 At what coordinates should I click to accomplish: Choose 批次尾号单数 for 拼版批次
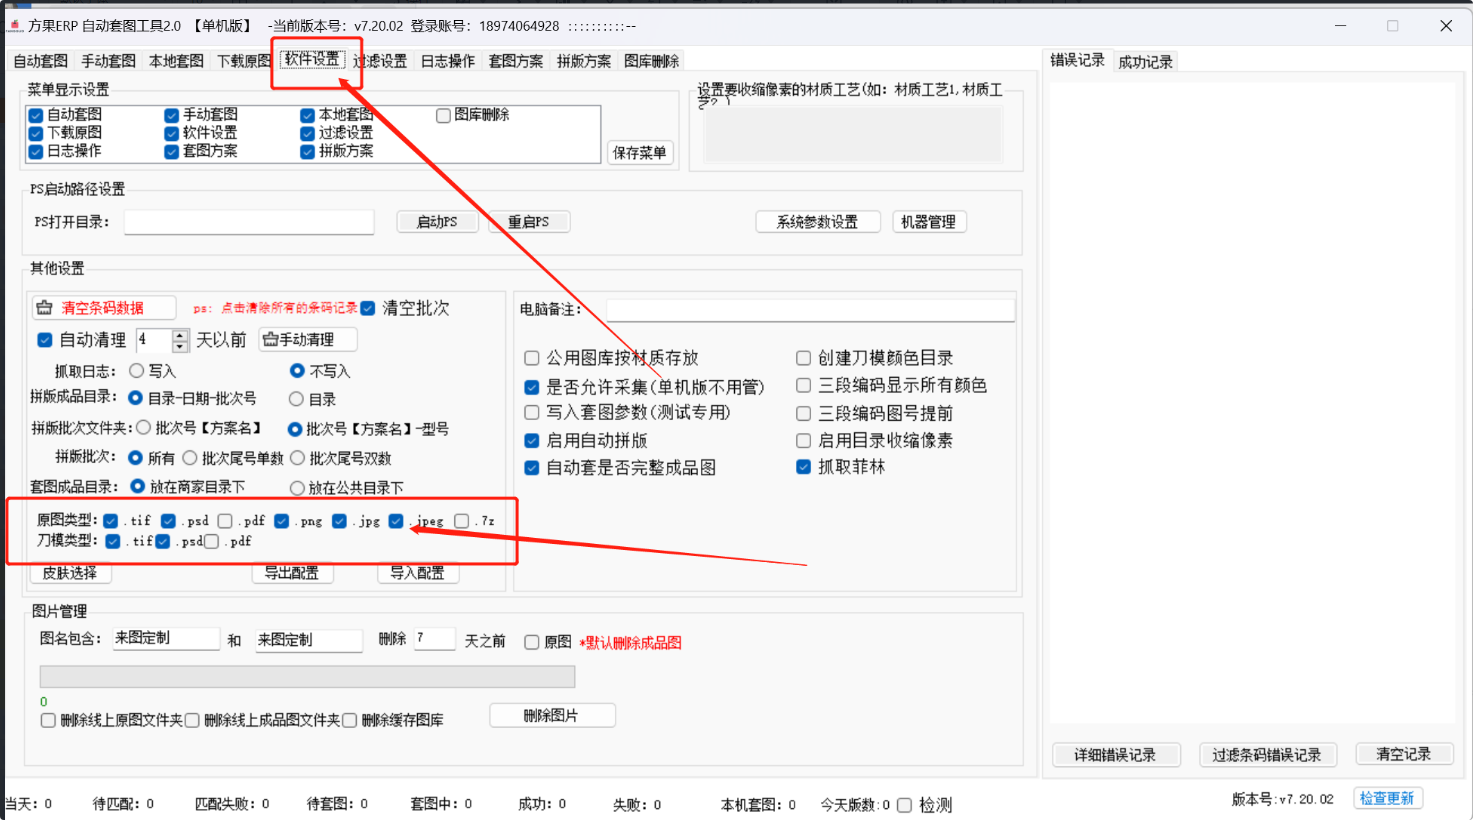[190, 458]
